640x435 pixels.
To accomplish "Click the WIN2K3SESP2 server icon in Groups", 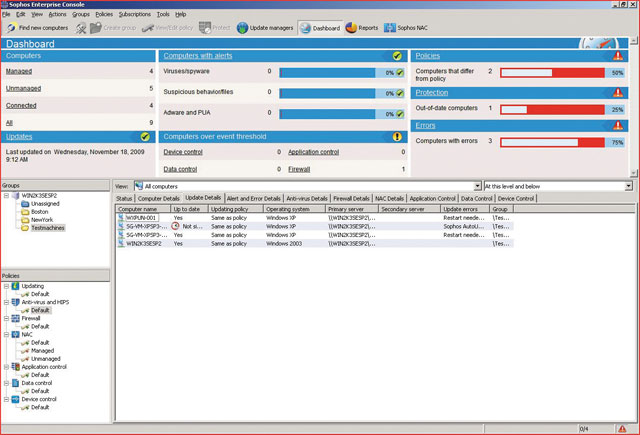I will point(16,195).
